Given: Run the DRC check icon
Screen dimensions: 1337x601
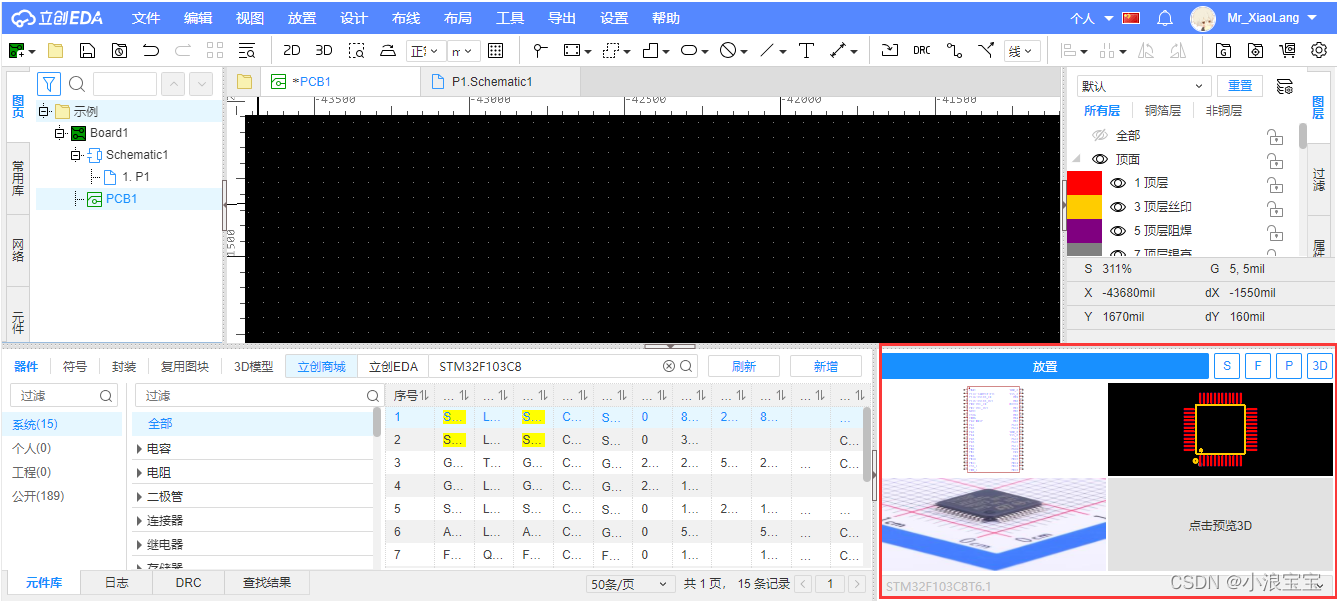Looking at the screenshot, I should point(921,50).
